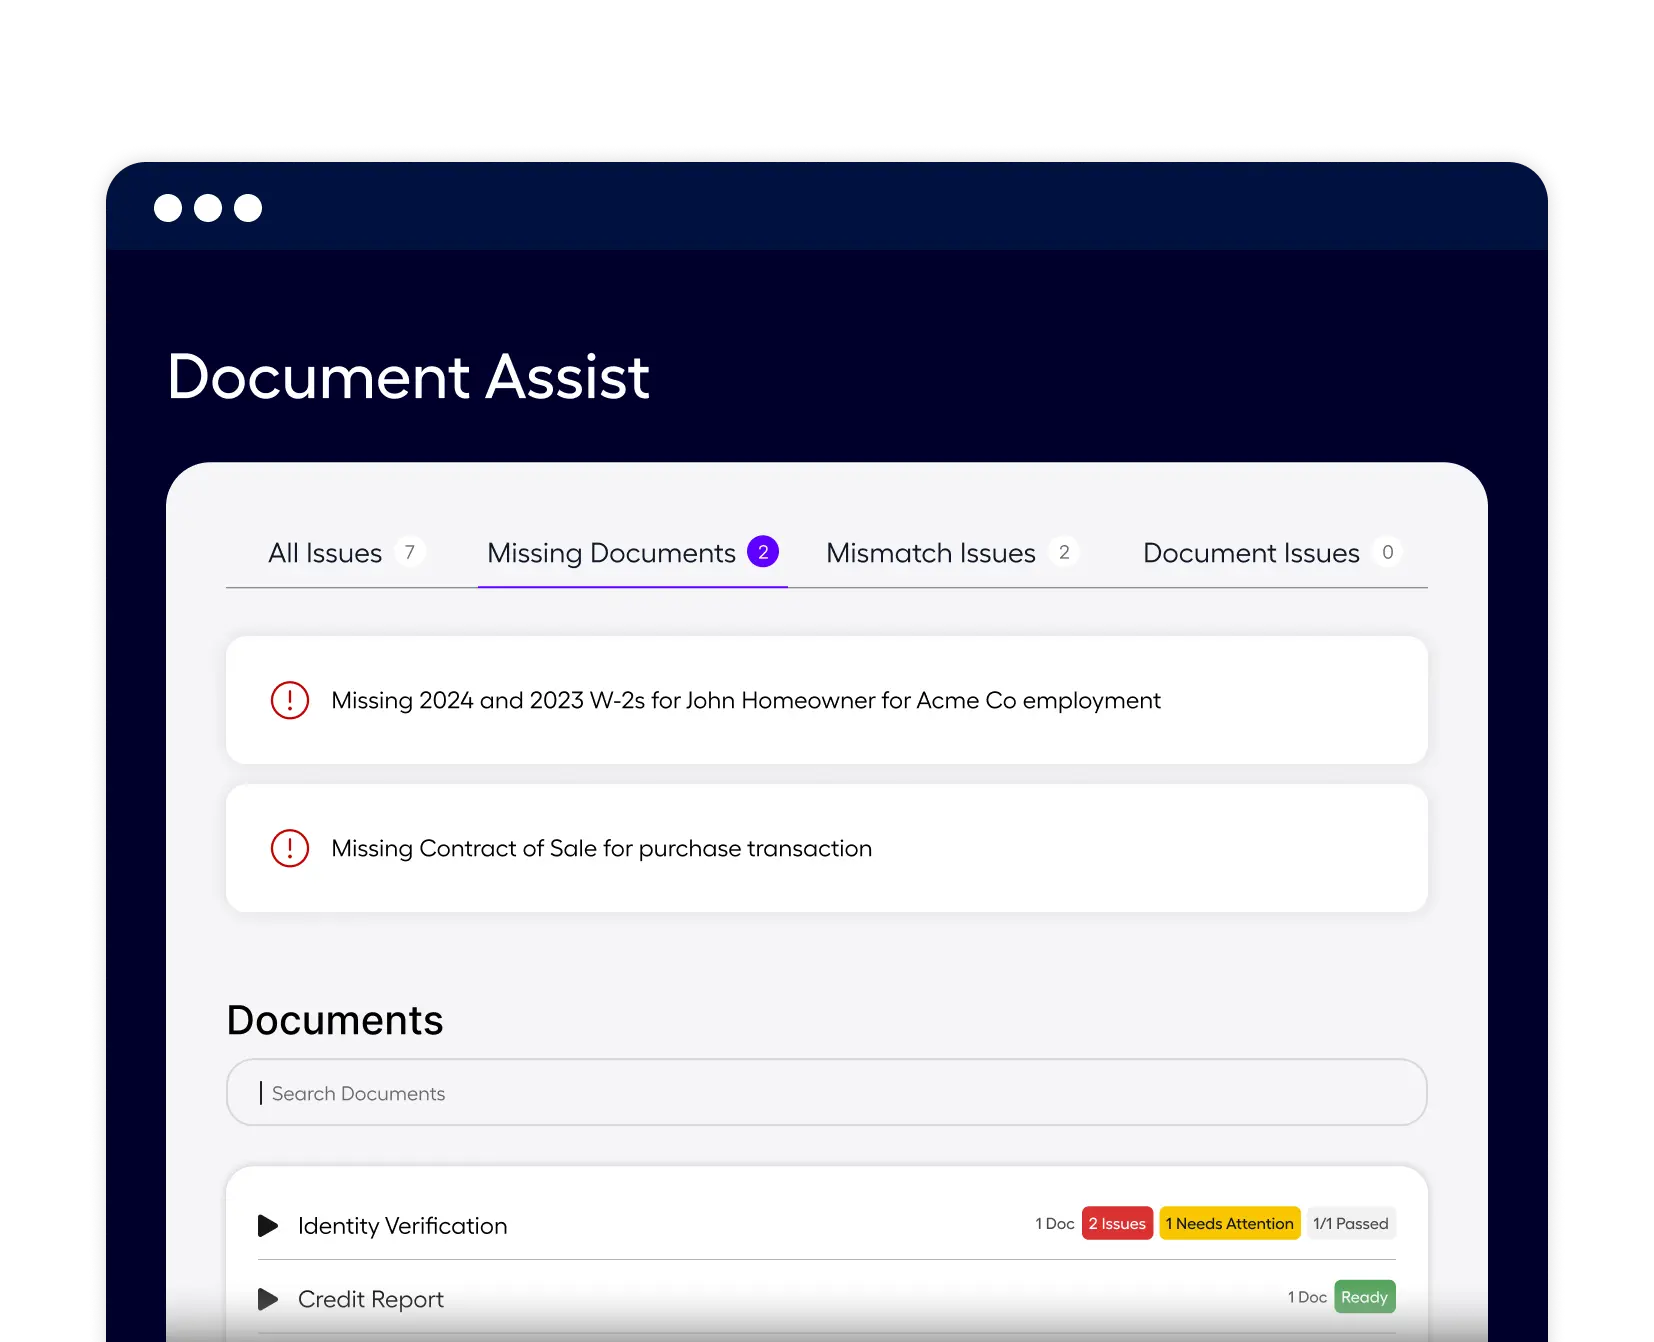Click the alert icon on the missing W-2s issue
Viewport: 1654px width, 1342px height.
pyautogui.click(x=290, y=700)
